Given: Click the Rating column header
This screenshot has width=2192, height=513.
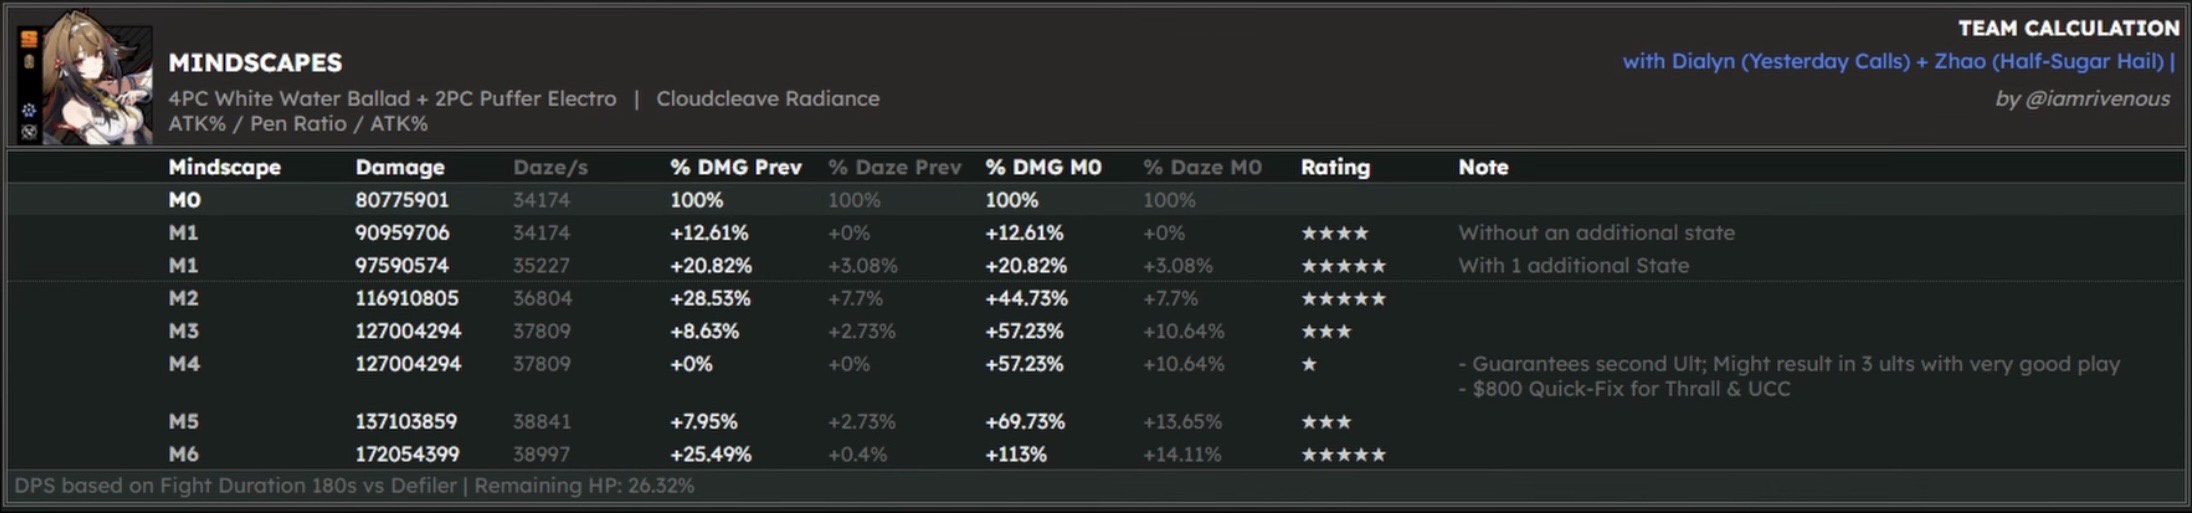Looking at the screenshot, I should click(1335, 167).
